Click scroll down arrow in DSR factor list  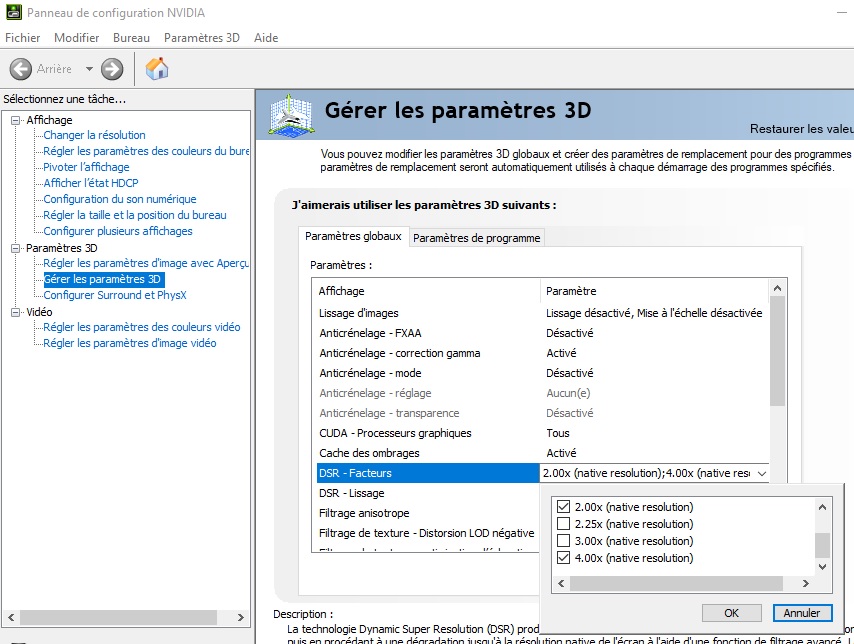822,567
